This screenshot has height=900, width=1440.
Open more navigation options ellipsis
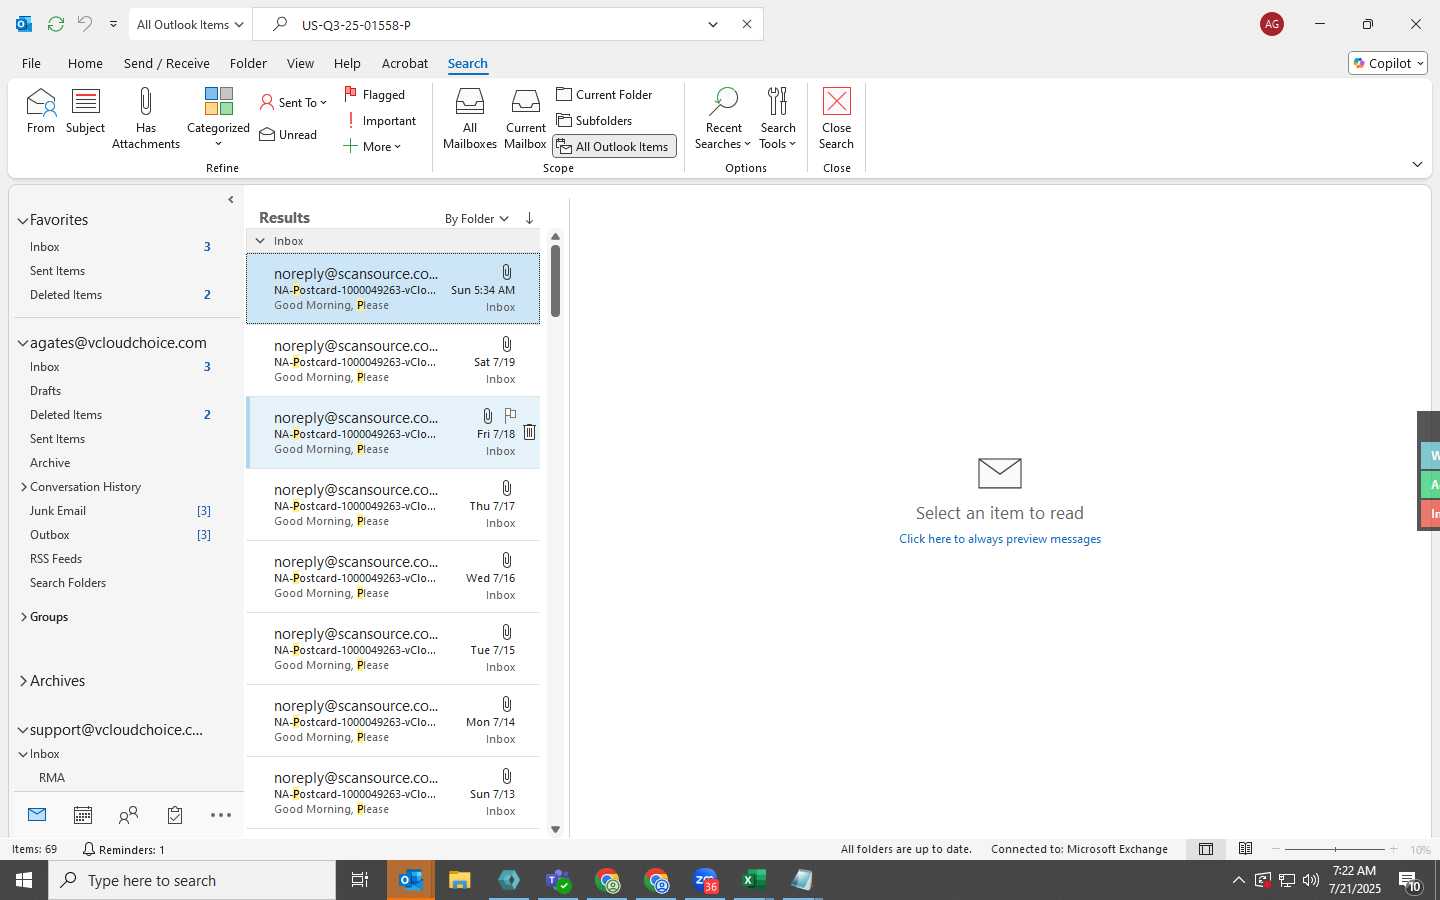pyautogui.click(x=221, y=815)
